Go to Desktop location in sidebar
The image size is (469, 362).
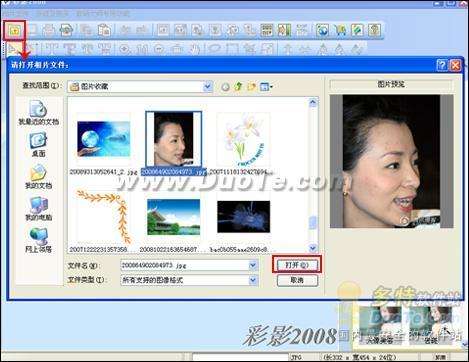[x=38, y=144]
